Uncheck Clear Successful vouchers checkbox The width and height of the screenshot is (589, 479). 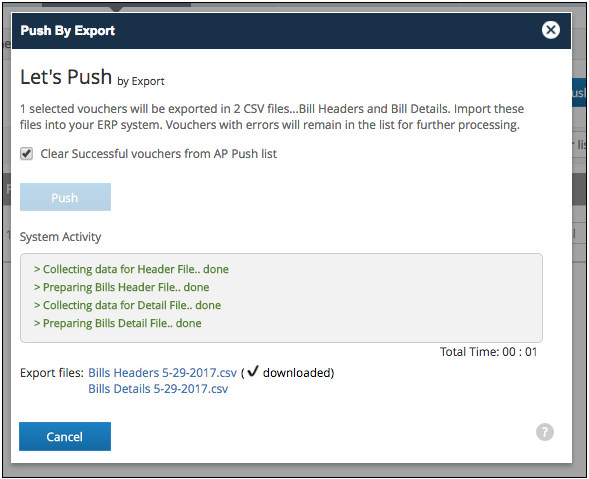[x=27, y=154]
